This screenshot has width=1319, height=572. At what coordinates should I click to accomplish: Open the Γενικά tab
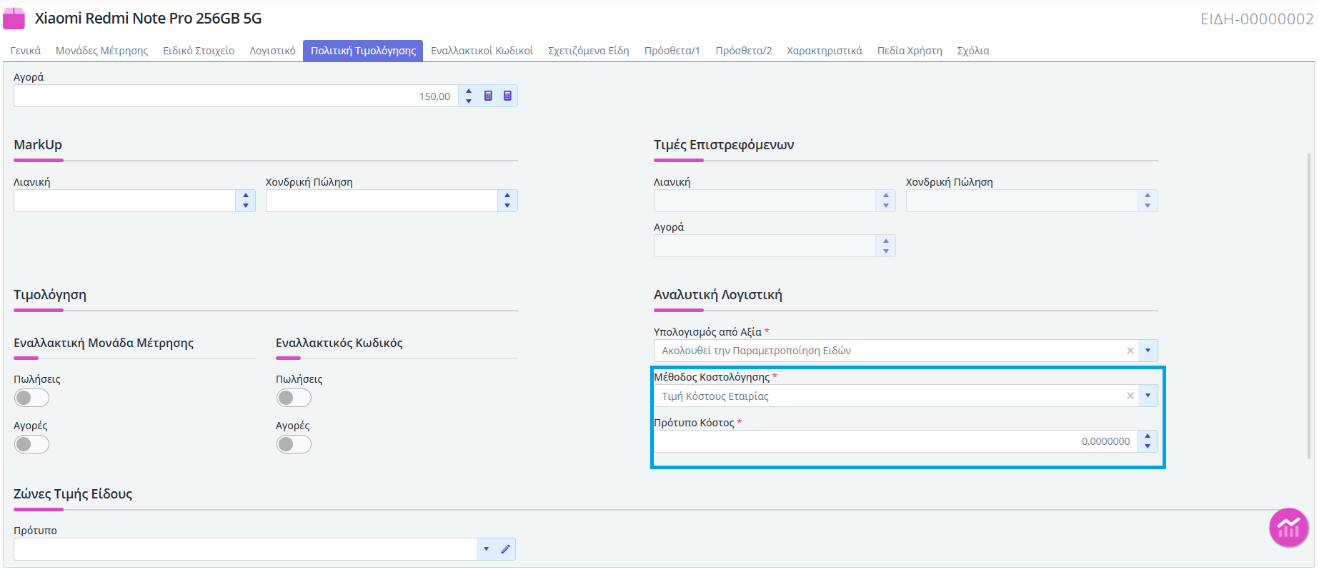pos(25,50)
